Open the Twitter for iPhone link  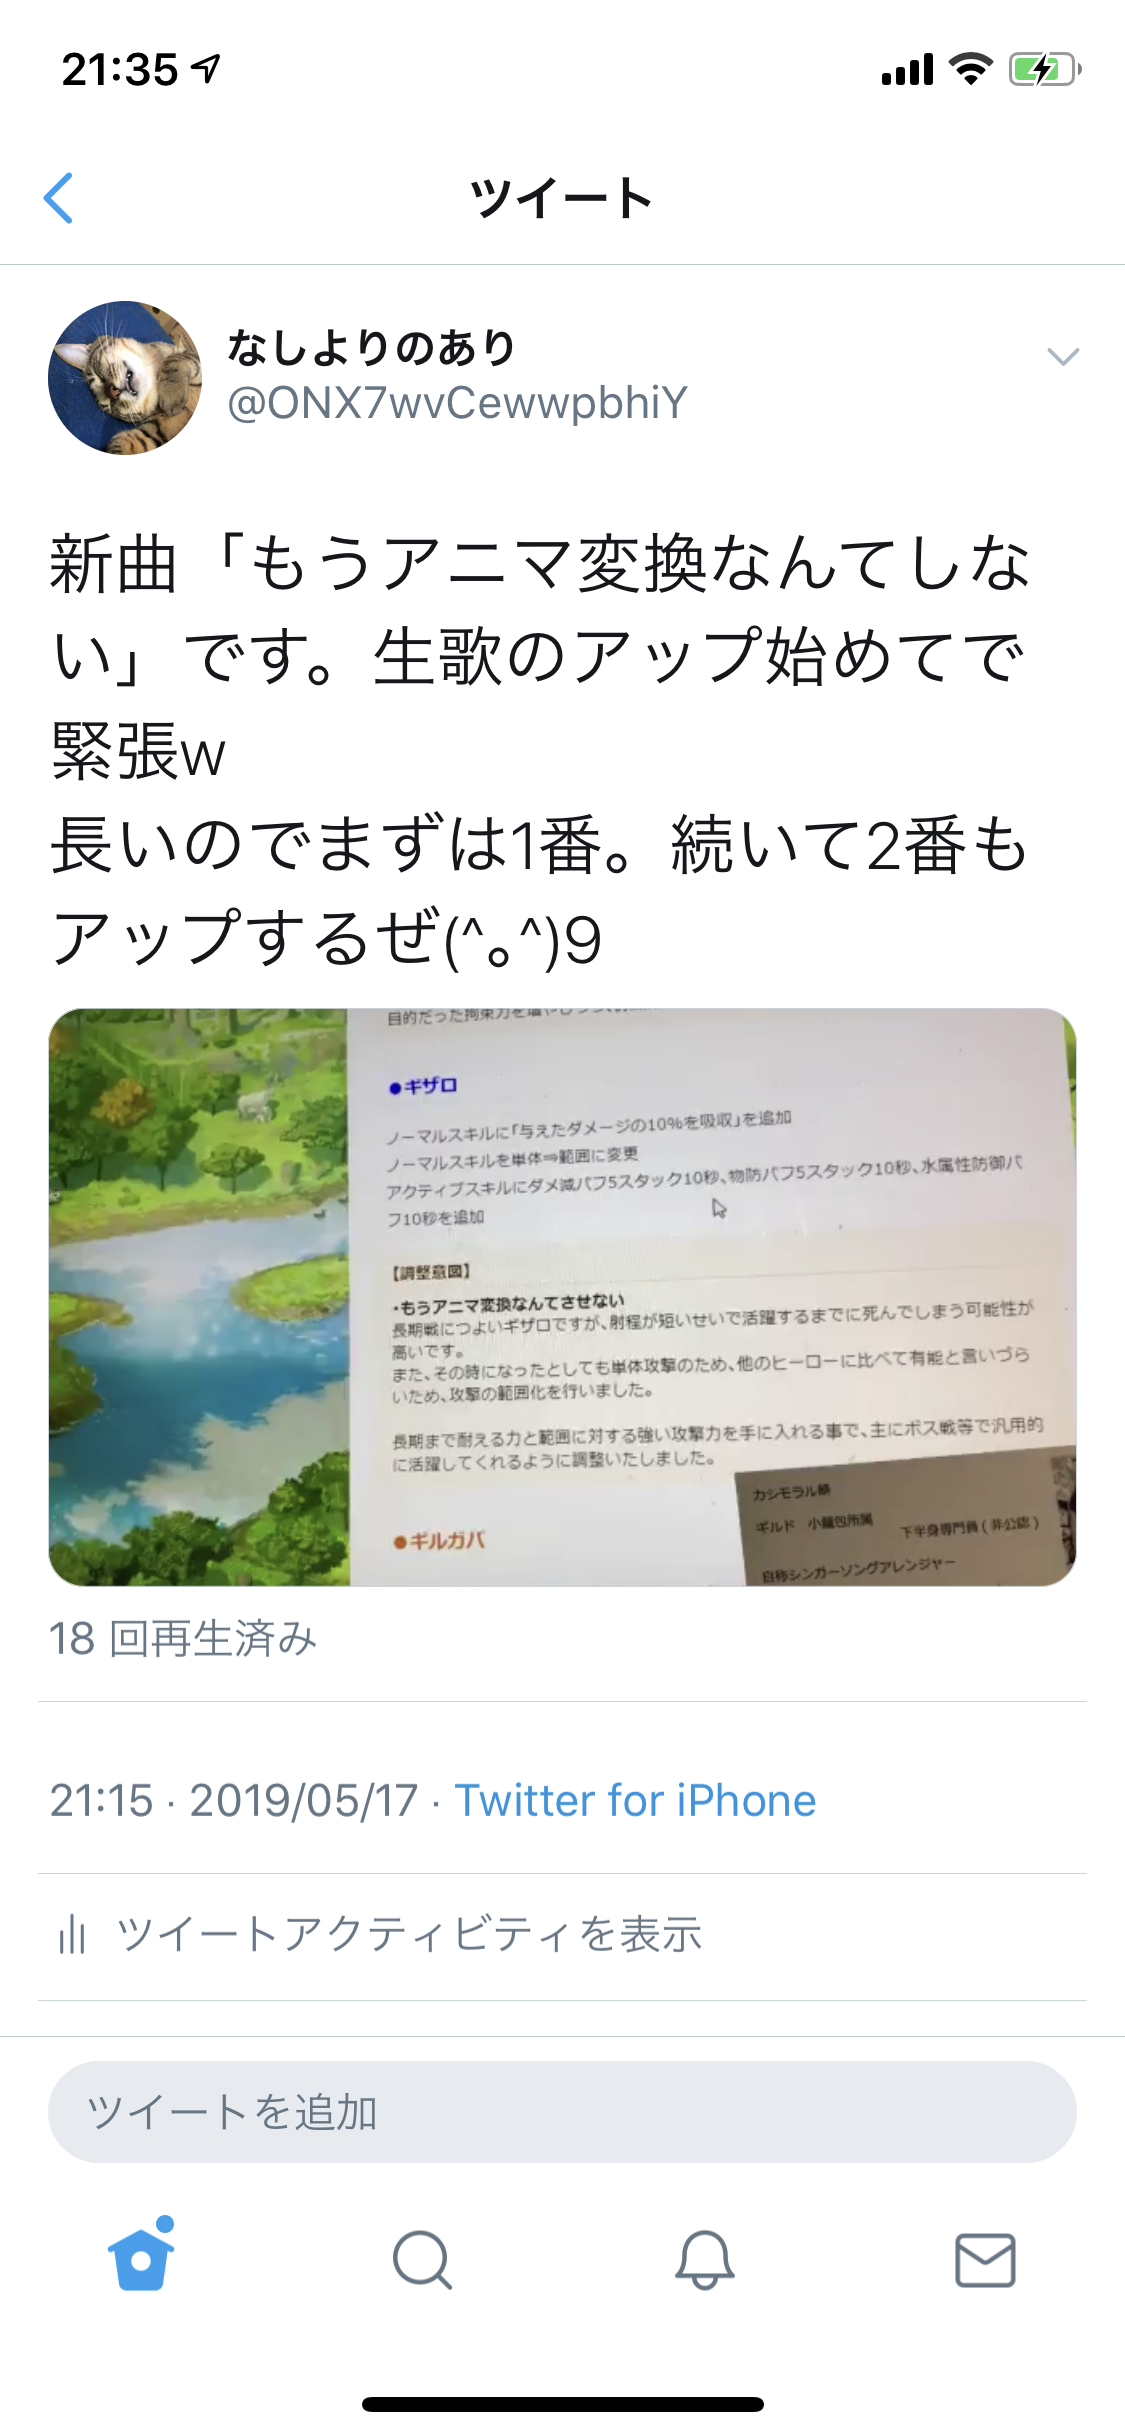[635, 1801]
